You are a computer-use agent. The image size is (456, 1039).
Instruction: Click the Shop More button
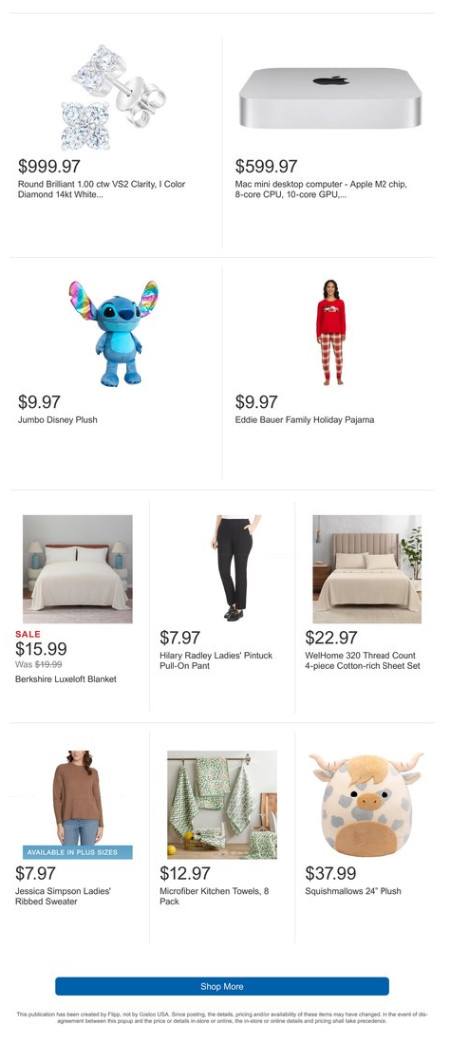point(222,986)
